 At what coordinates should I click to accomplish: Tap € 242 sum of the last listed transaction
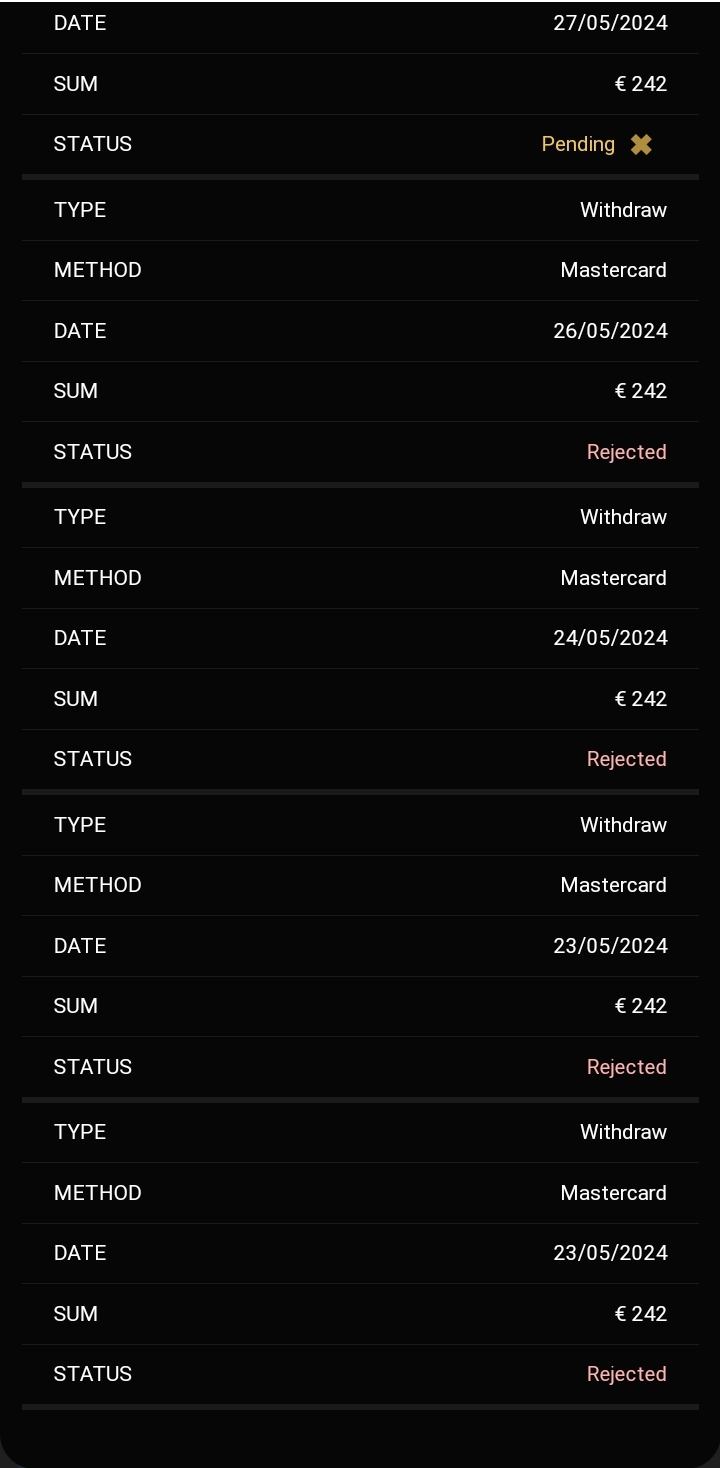coord(640,1314)
